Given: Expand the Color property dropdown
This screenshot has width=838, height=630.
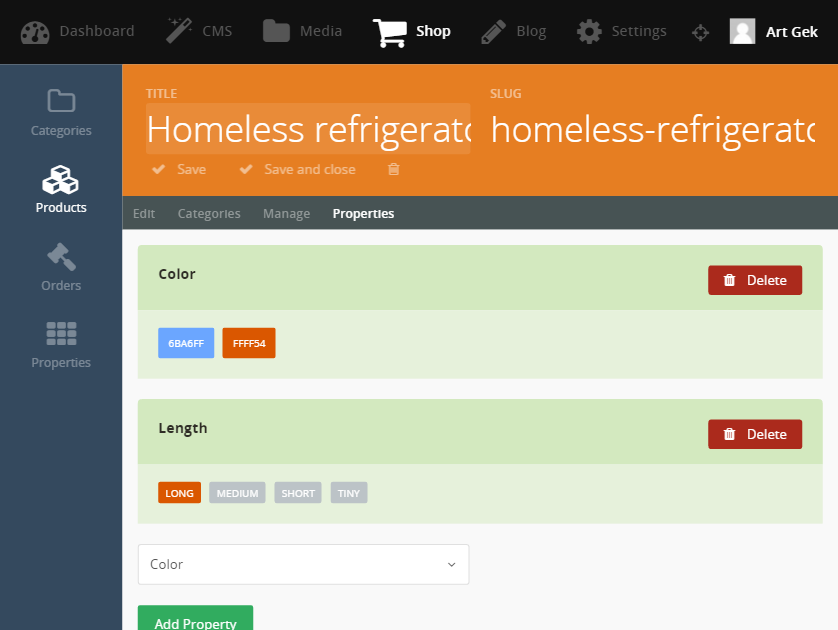Looking at the screenshot, I should point(304,564).
